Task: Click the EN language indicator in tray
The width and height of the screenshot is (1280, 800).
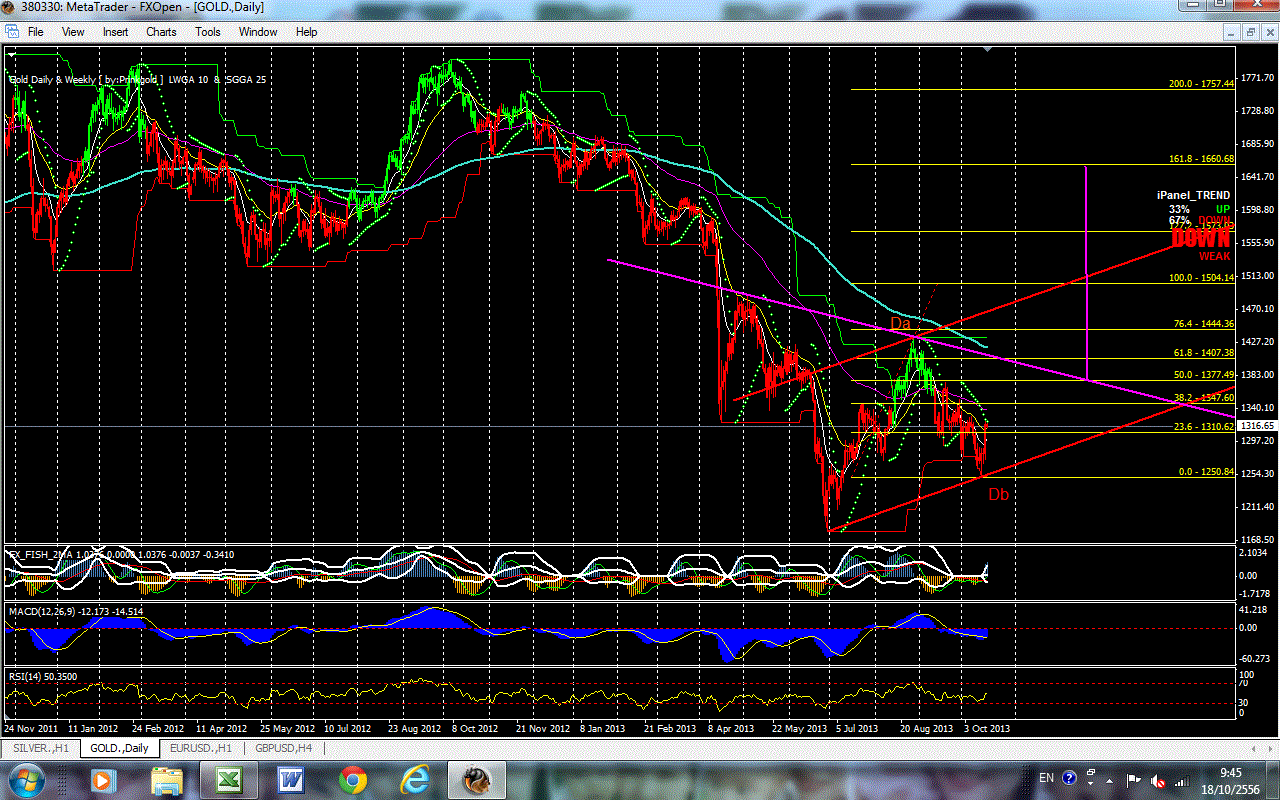Action: coord(1047,778)
